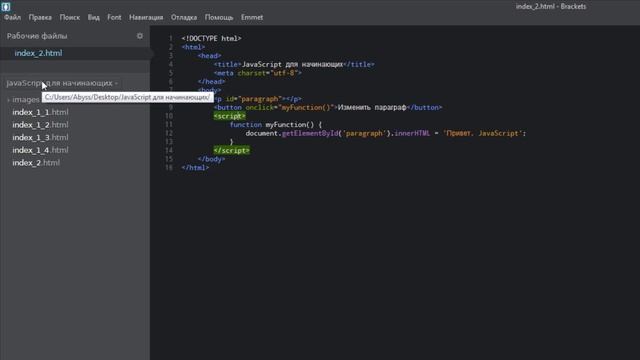Open the Поиск menu
This screenshot has height=360, width=640.
[x=70, y=17]
